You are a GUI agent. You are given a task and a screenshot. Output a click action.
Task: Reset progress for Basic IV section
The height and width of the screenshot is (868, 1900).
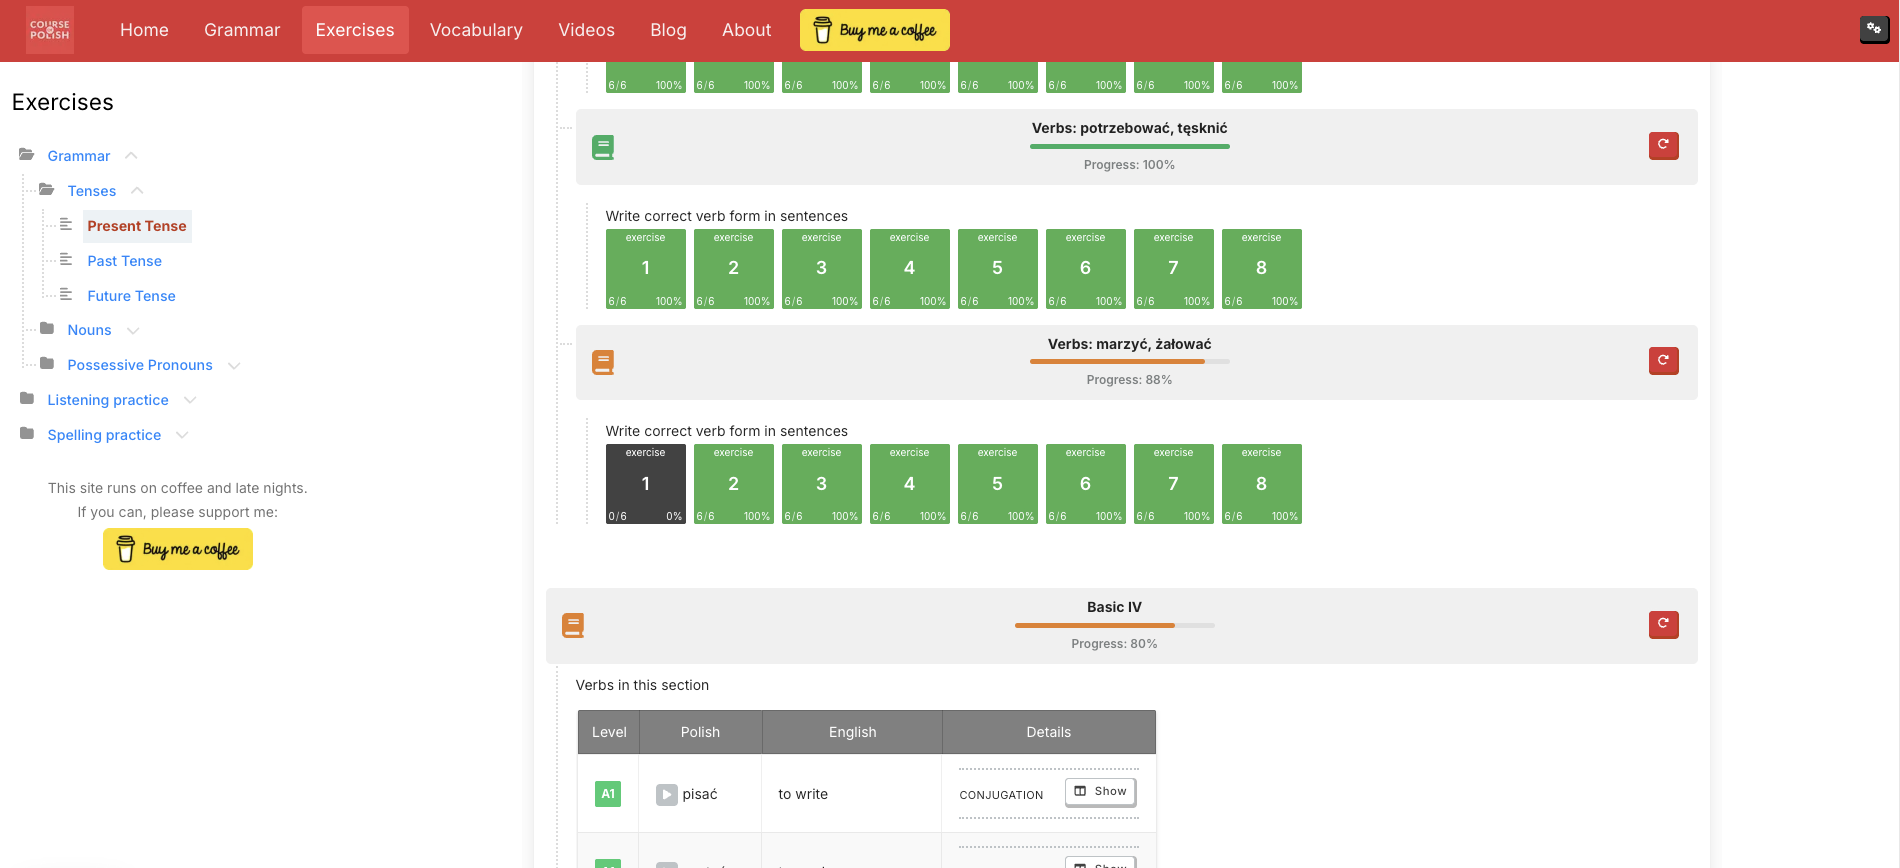pos(1663,624)
